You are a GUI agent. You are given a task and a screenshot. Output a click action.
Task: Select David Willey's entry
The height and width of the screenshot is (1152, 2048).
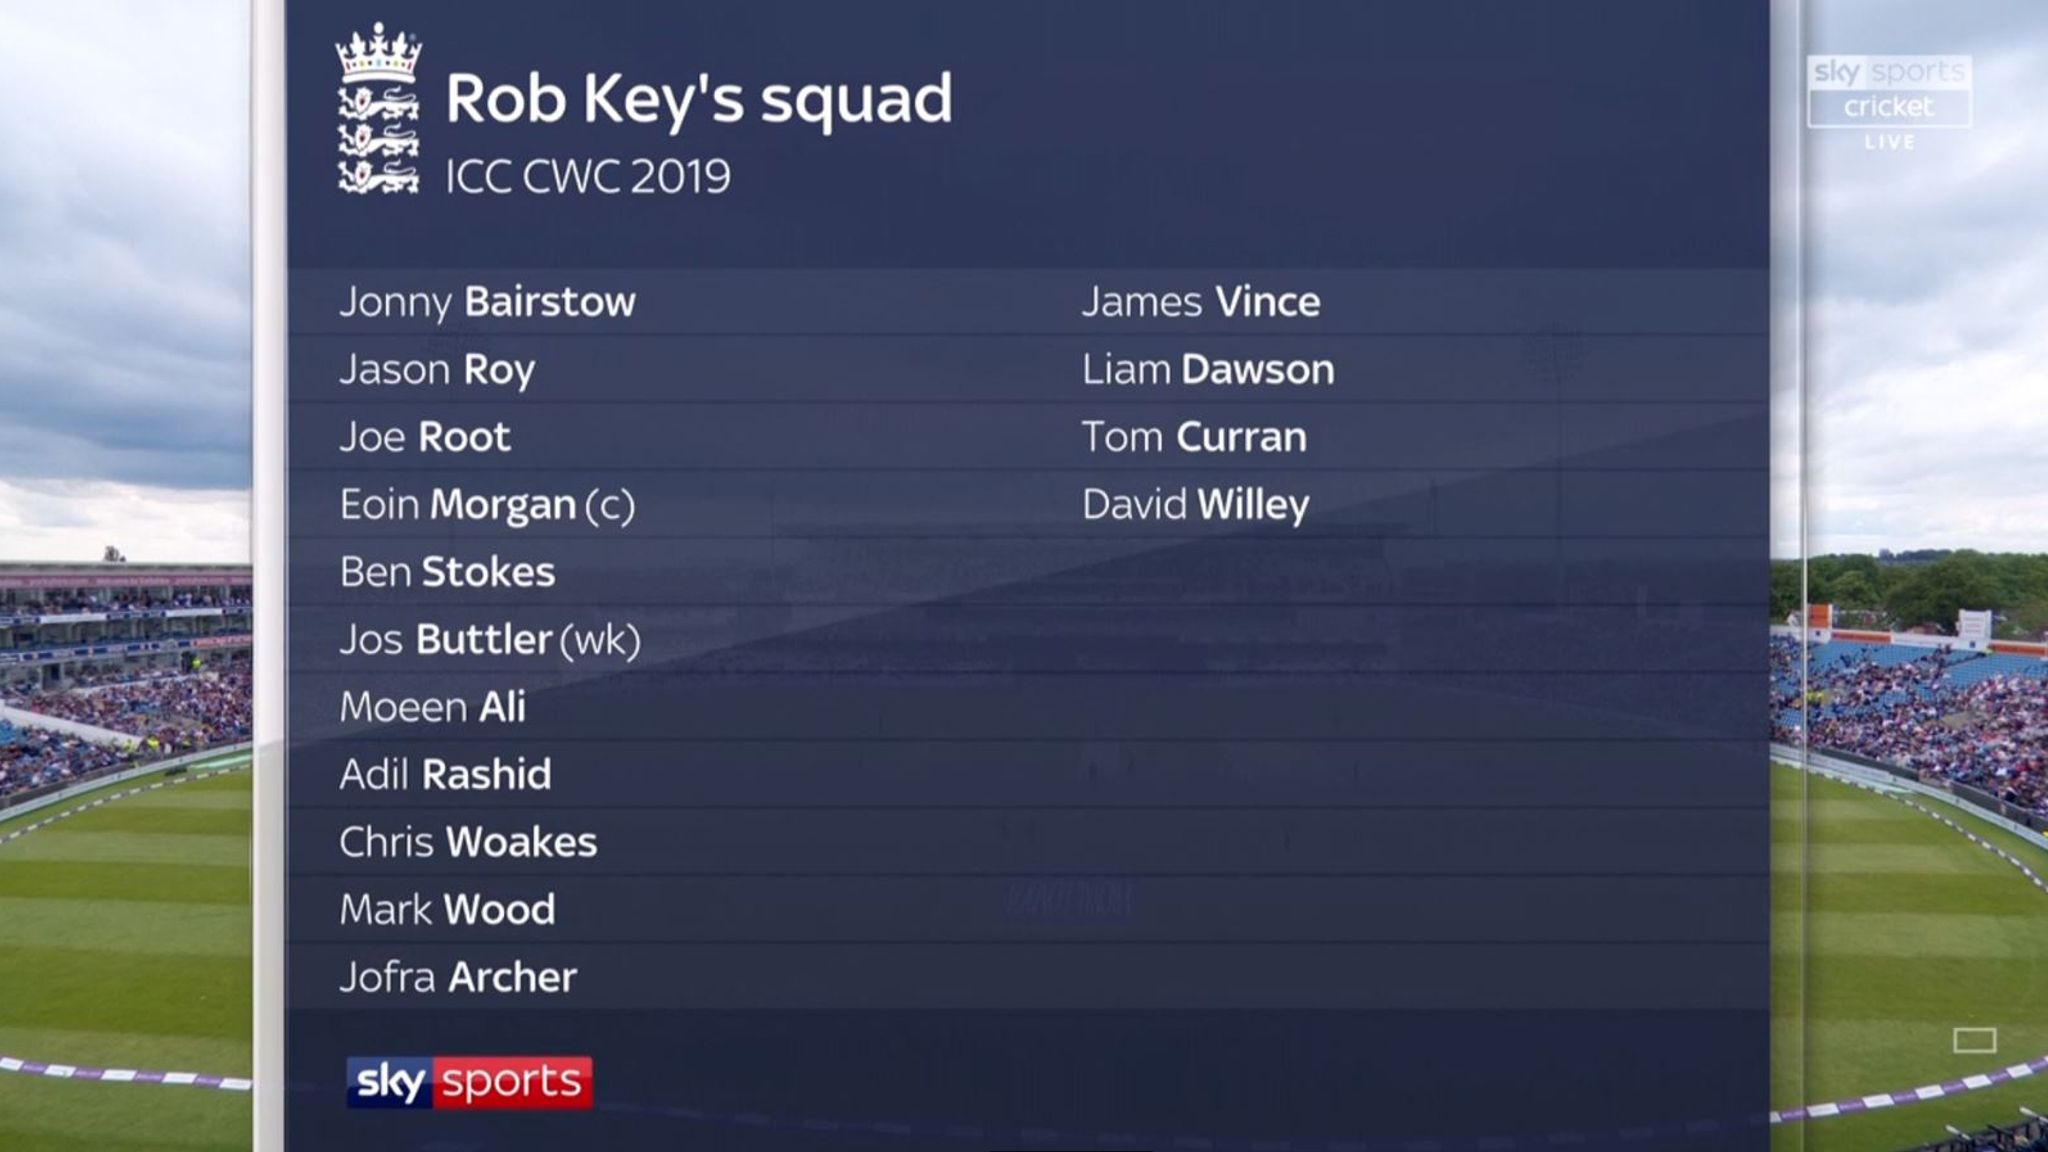pyautogui.click(x=1195, y=505)
